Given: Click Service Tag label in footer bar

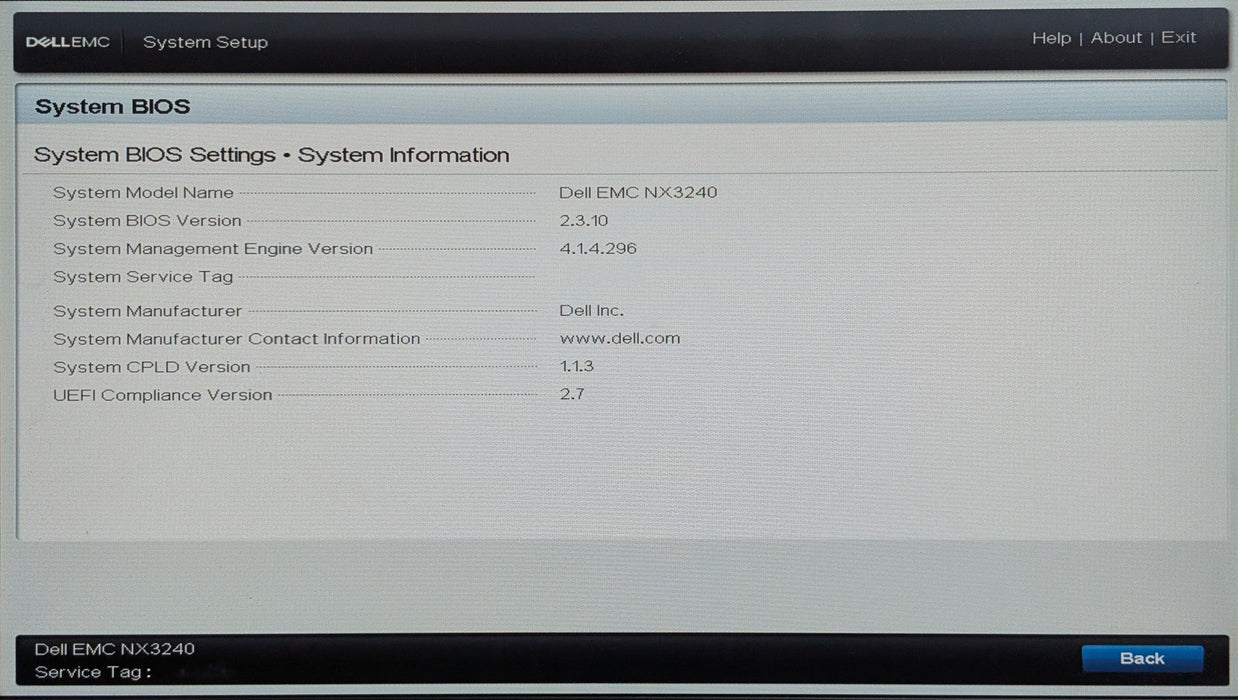Looking at the screenshot, I should click(x=93, y=672).
